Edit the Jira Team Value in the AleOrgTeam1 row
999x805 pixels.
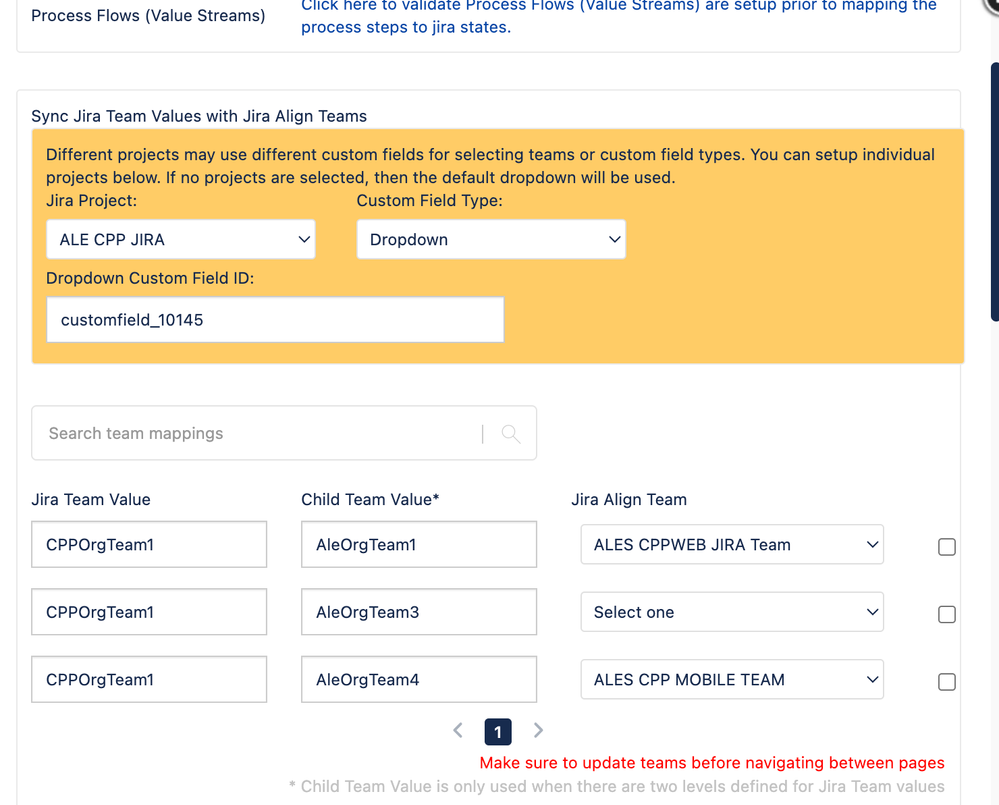pyautogui.click(x=149, y=545)
